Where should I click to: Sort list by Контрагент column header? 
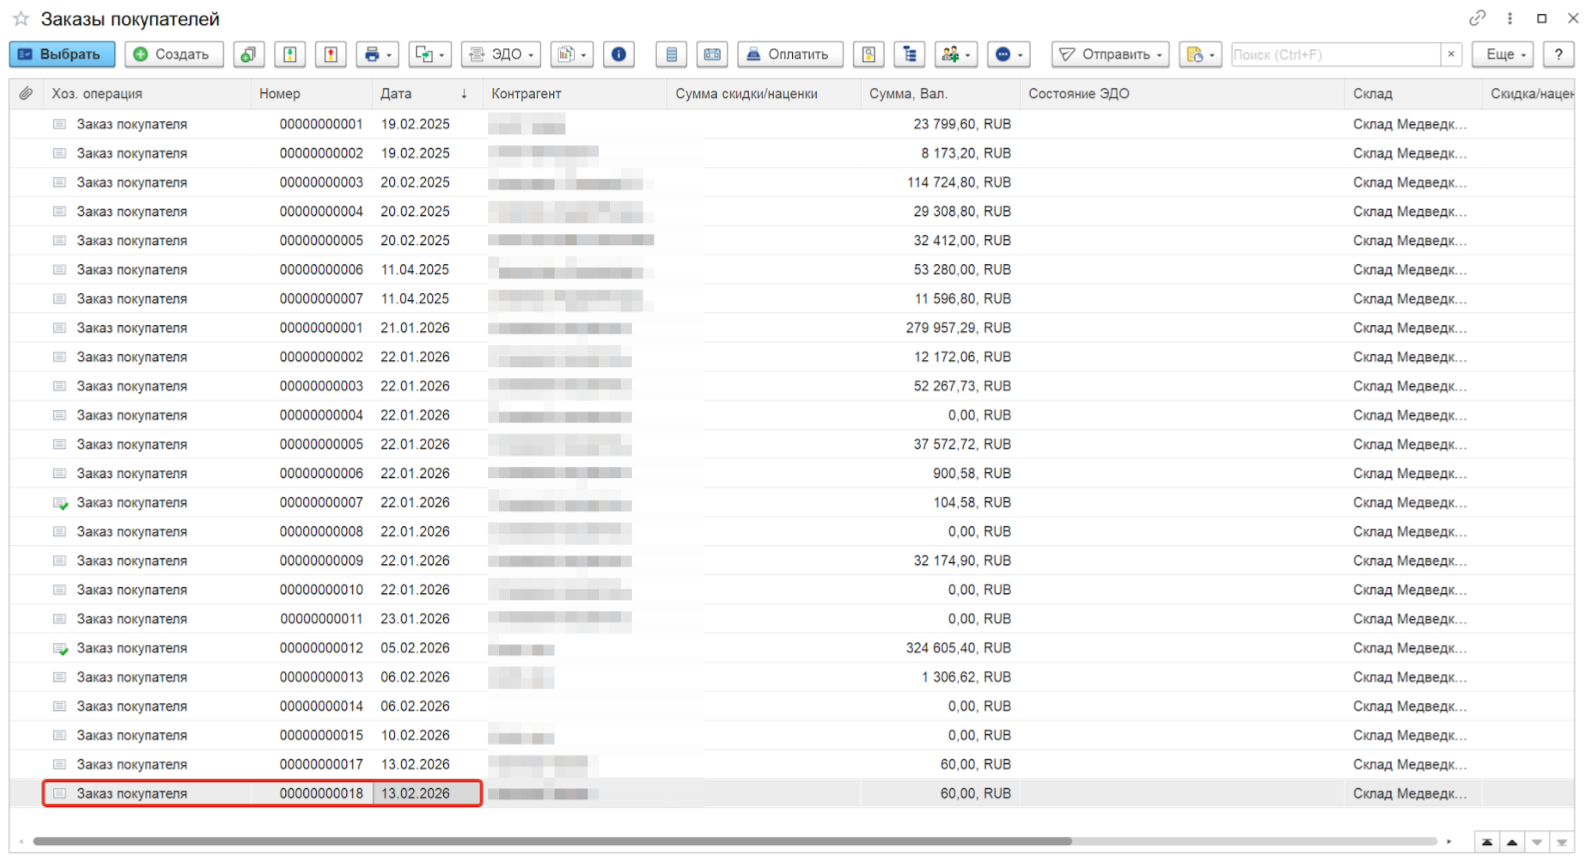coord(526,93)
